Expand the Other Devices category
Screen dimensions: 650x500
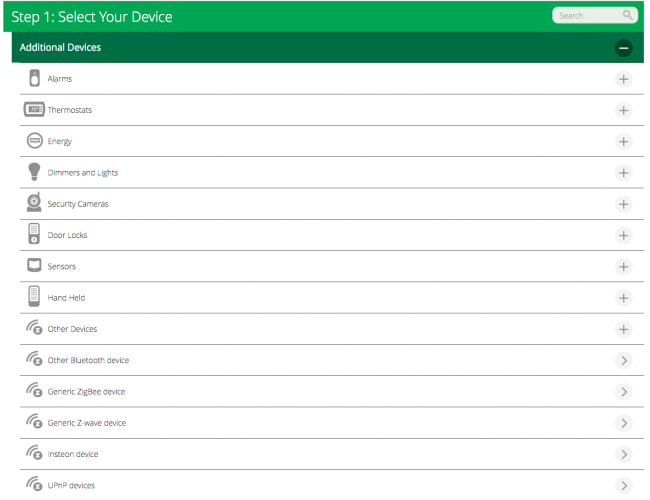[x=623, y=330]
